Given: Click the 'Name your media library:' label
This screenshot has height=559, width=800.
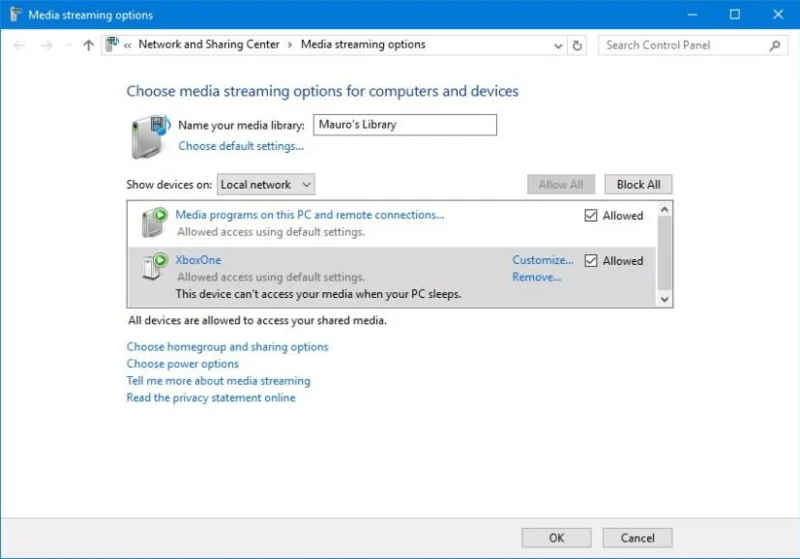Looking at the screenshot, I should click(241, 125).
